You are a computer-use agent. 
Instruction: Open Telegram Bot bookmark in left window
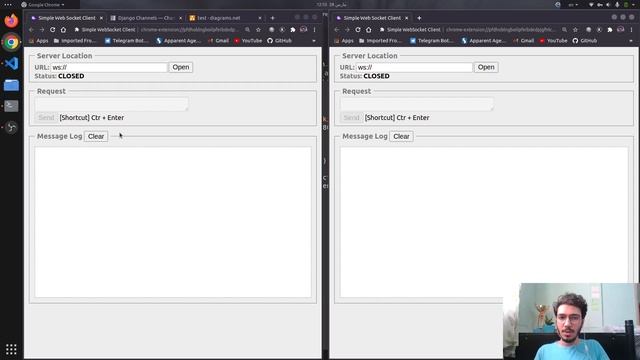[126, 41]
